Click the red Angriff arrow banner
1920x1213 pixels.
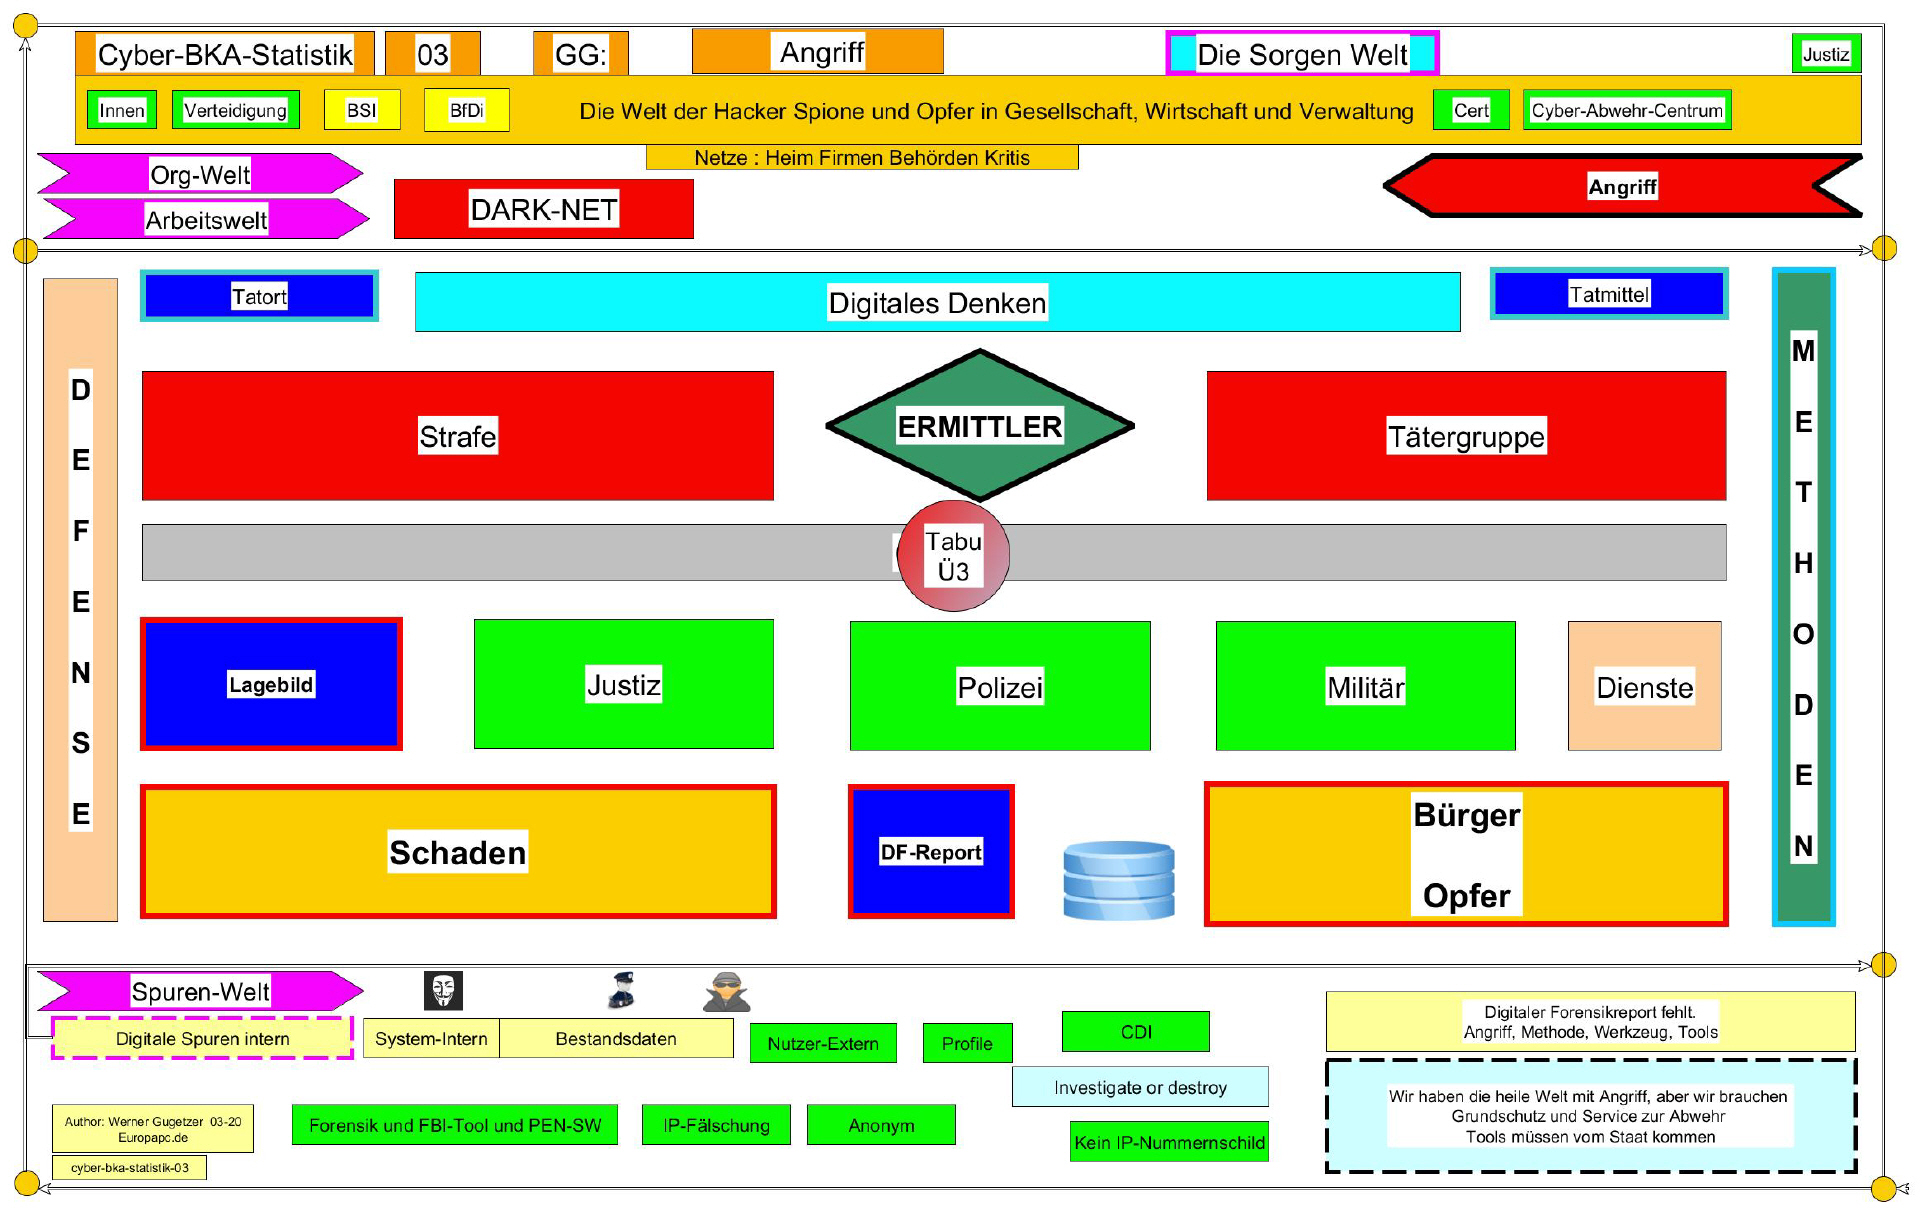[x=1621, y=186]
